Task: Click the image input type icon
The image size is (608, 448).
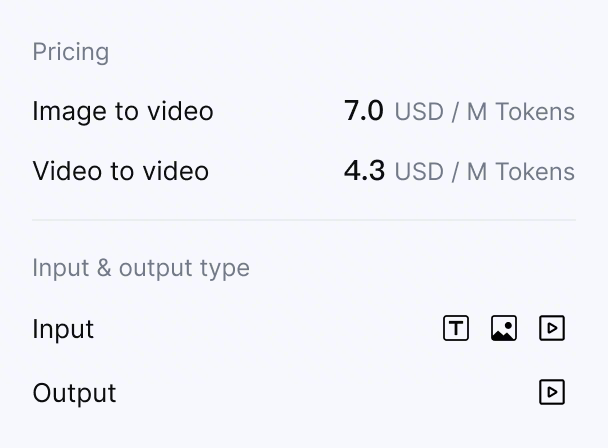Action: [504, 328]
